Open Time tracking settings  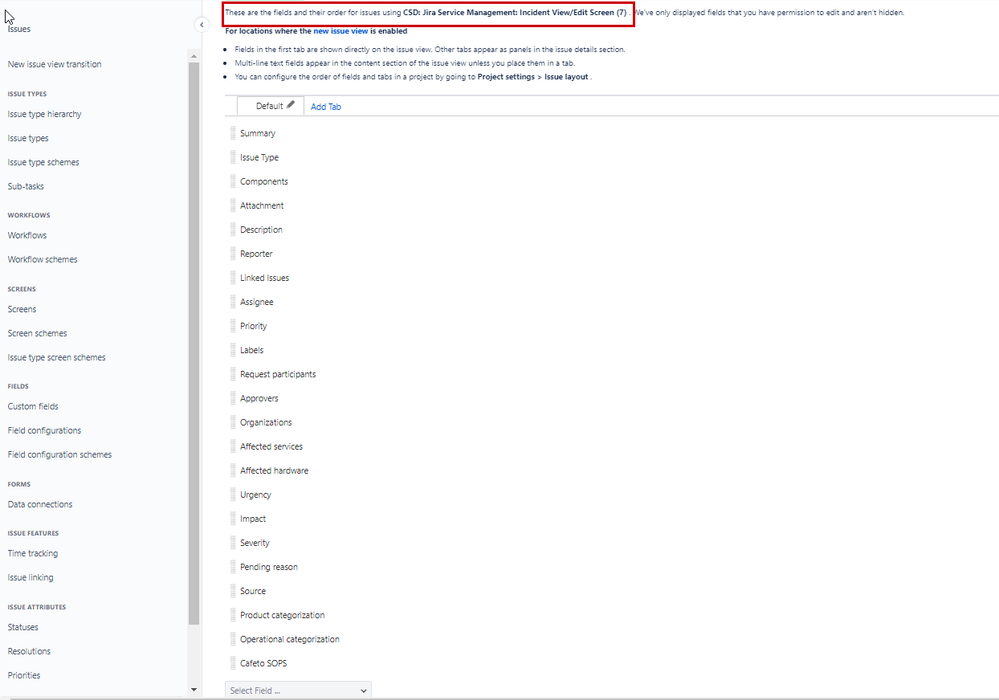pos(32,554)
